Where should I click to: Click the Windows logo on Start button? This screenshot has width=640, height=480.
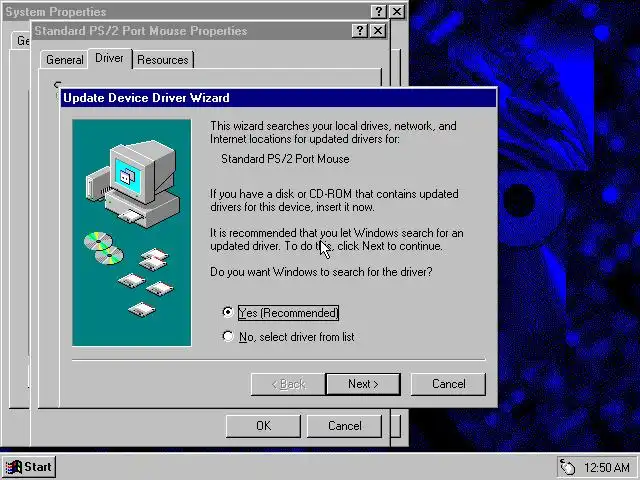pyautogui.click(x=14, y=467)
